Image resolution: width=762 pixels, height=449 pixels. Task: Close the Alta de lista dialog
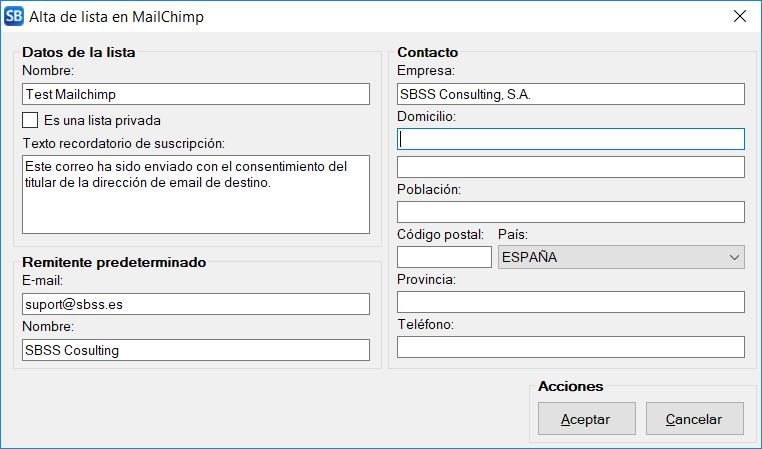click(739, 16)
